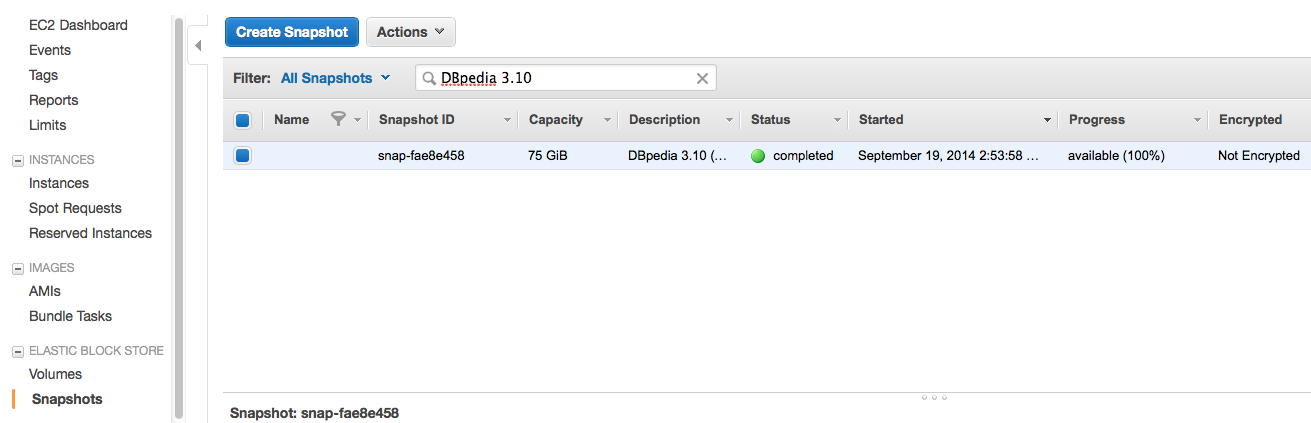Click the green completed status indicator
The width and height of the screenshot is (1311, 423).
click(x=758, y=156)
